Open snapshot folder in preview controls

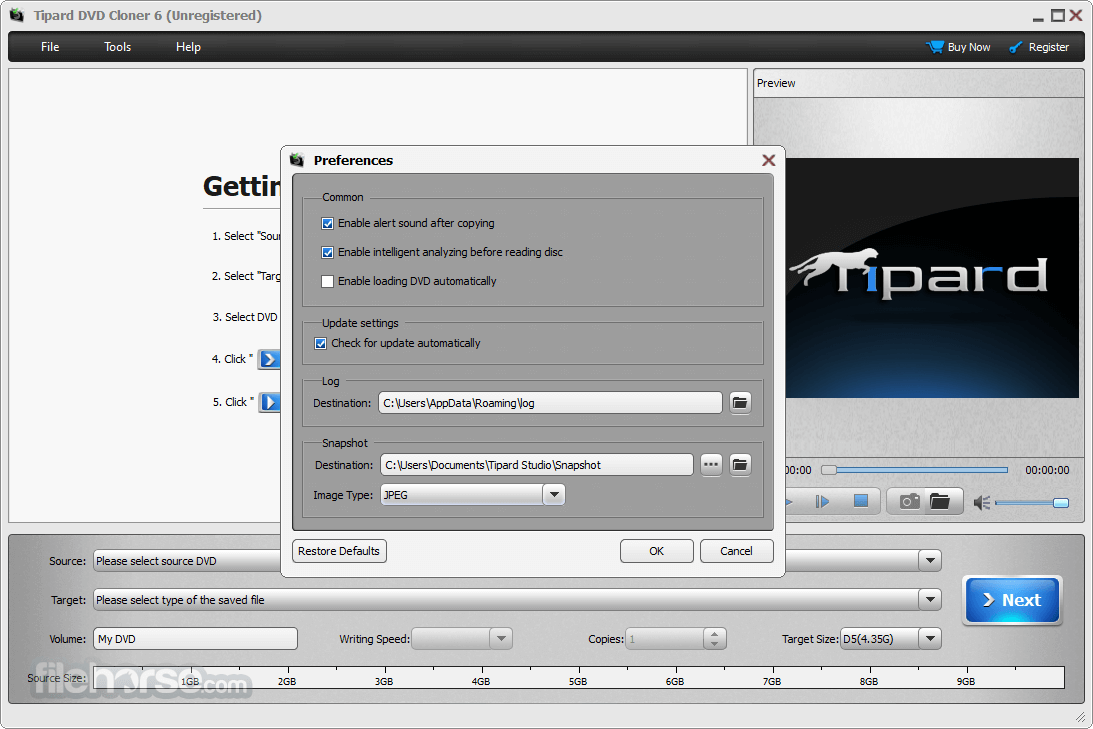(940, 501)
